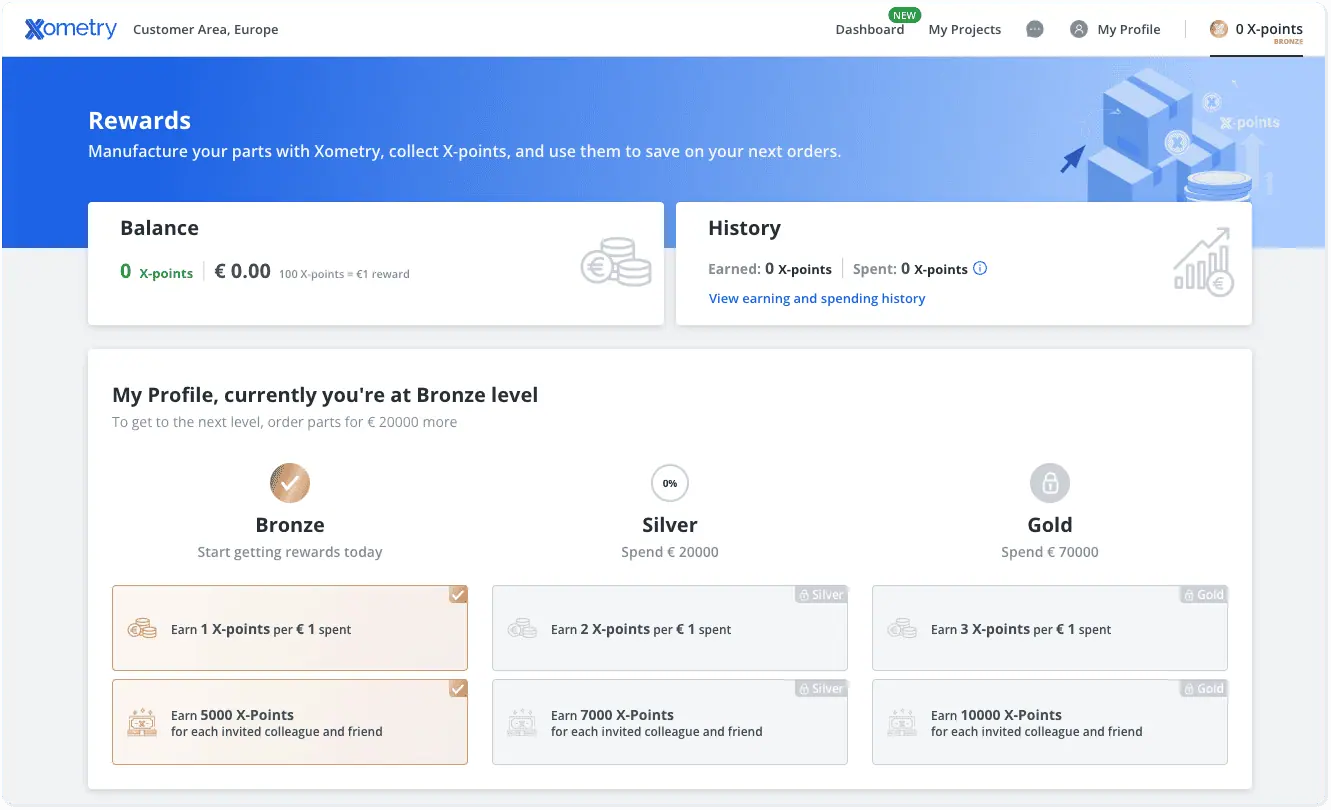Image resolution: width=1331 pixels, height=810 pixels.
Task: Select the Earn 2 X-points per € 1 card
Action: [670, 628]
